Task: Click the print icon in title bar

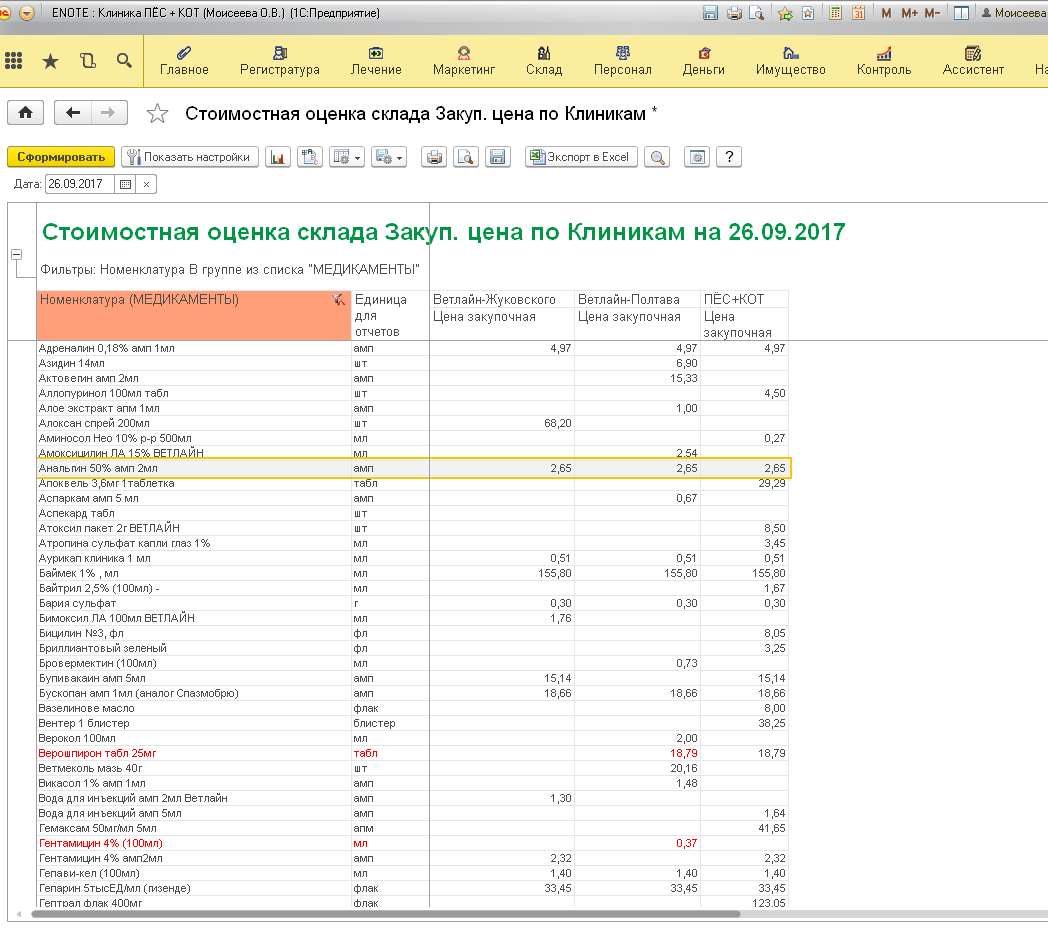Action: (x=734, y=13)
